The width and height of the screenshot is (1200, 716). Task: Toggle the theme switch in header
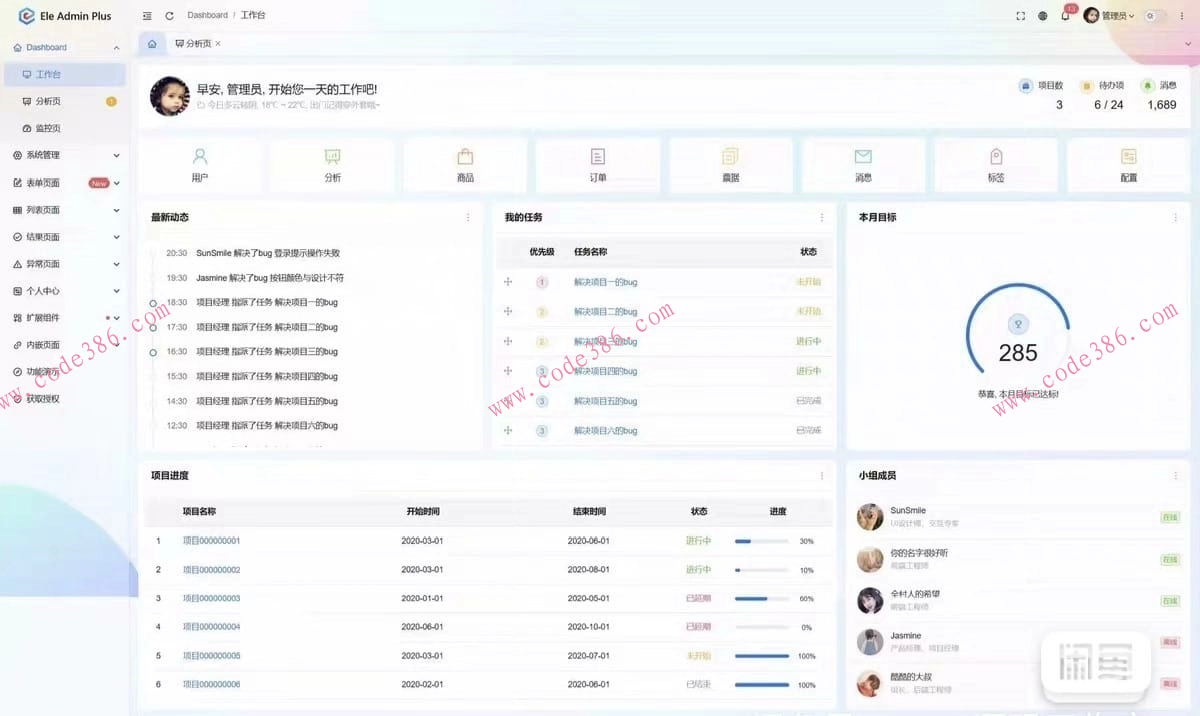1155,16
